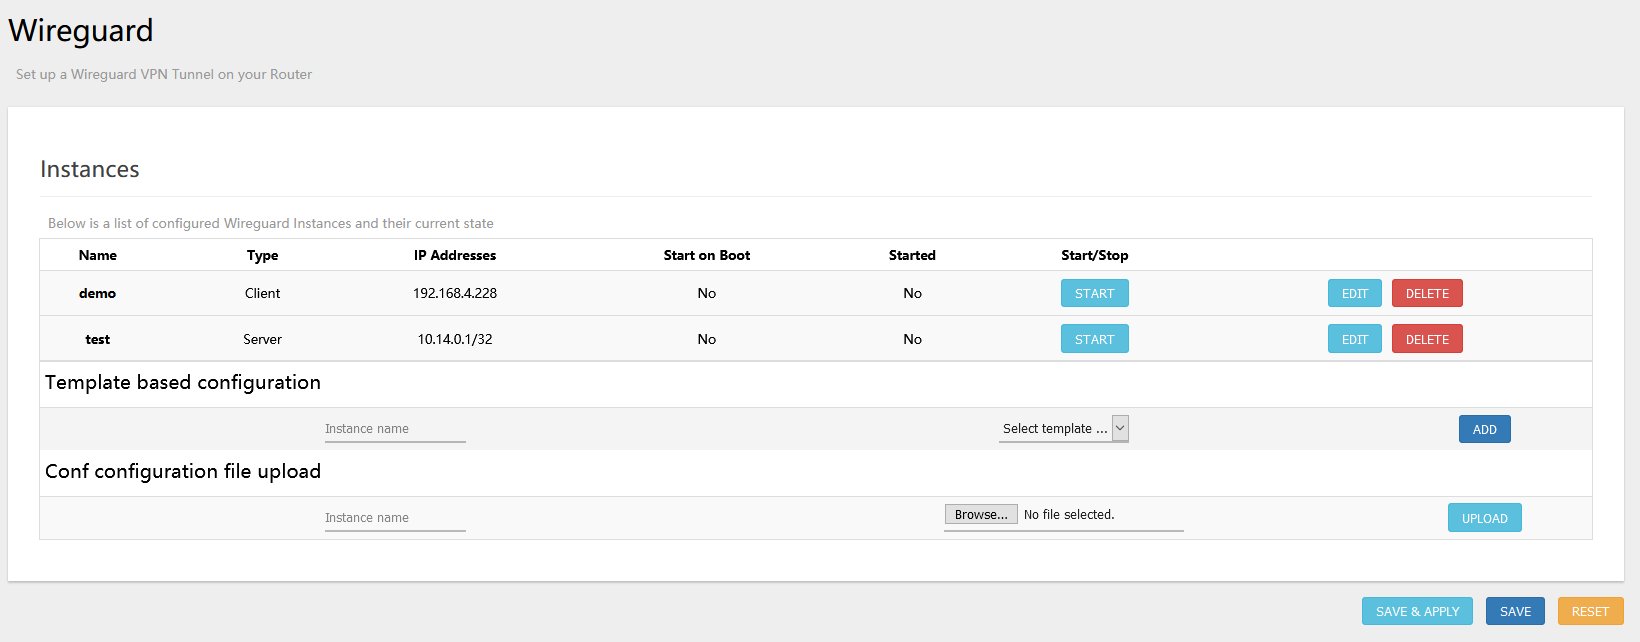Click the IP Addresses column header
Screen dimensions: 1640x642
455,255
